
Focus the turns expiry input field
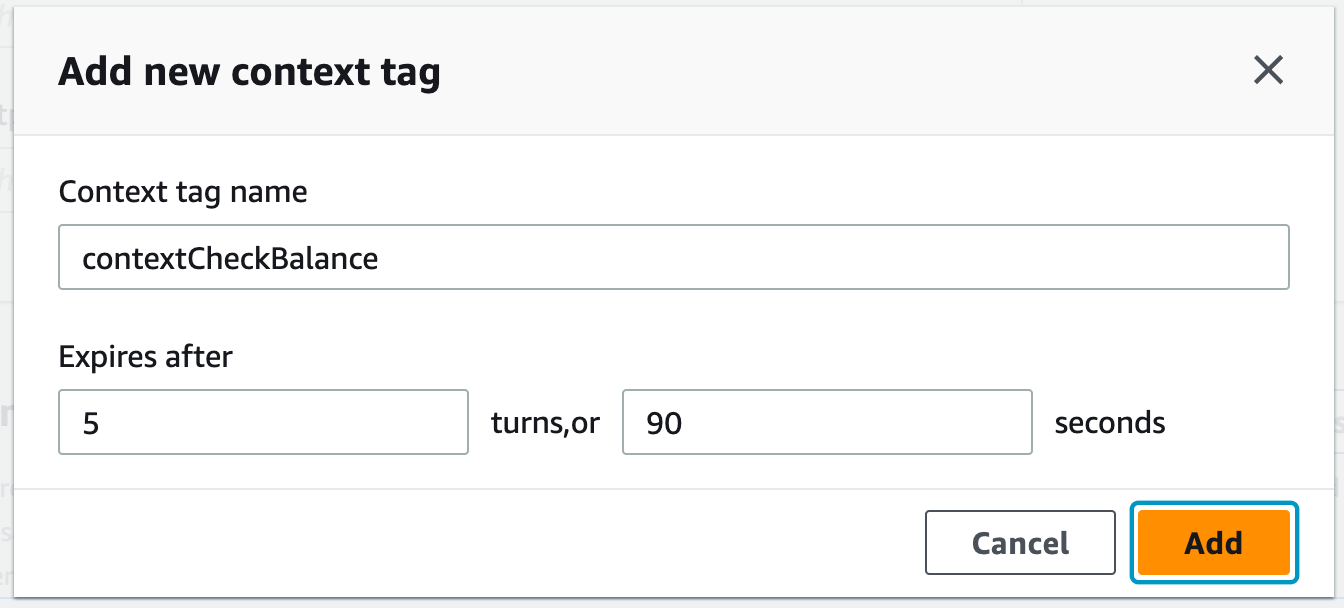[x=263, y=423]
